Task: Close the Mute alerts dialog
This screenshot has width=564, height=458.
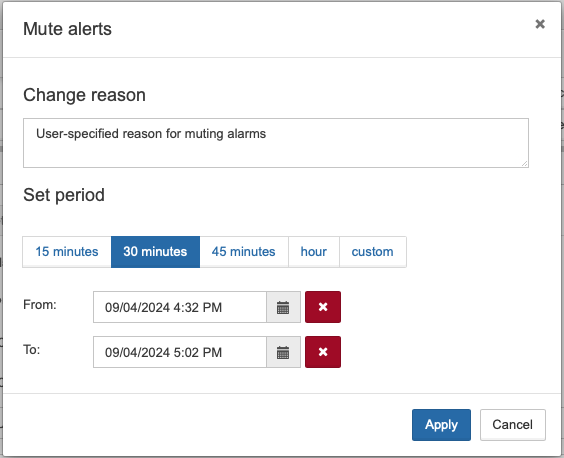Action: (x=540, y=24)
